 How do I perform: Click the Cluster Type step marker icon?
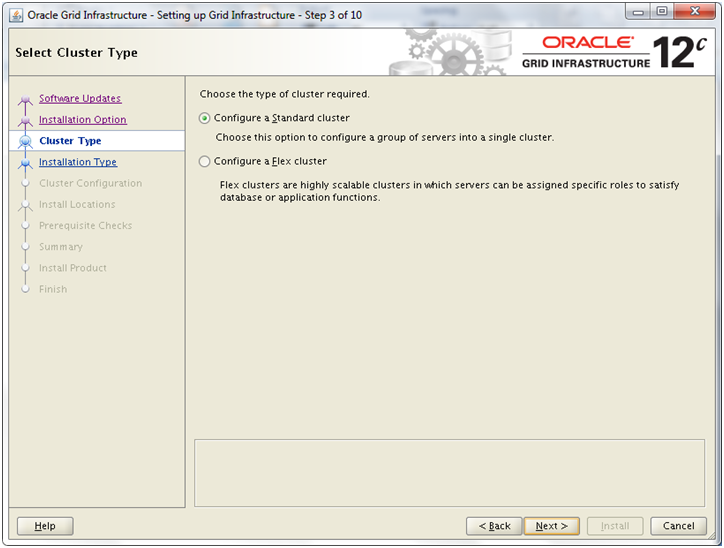25,141
